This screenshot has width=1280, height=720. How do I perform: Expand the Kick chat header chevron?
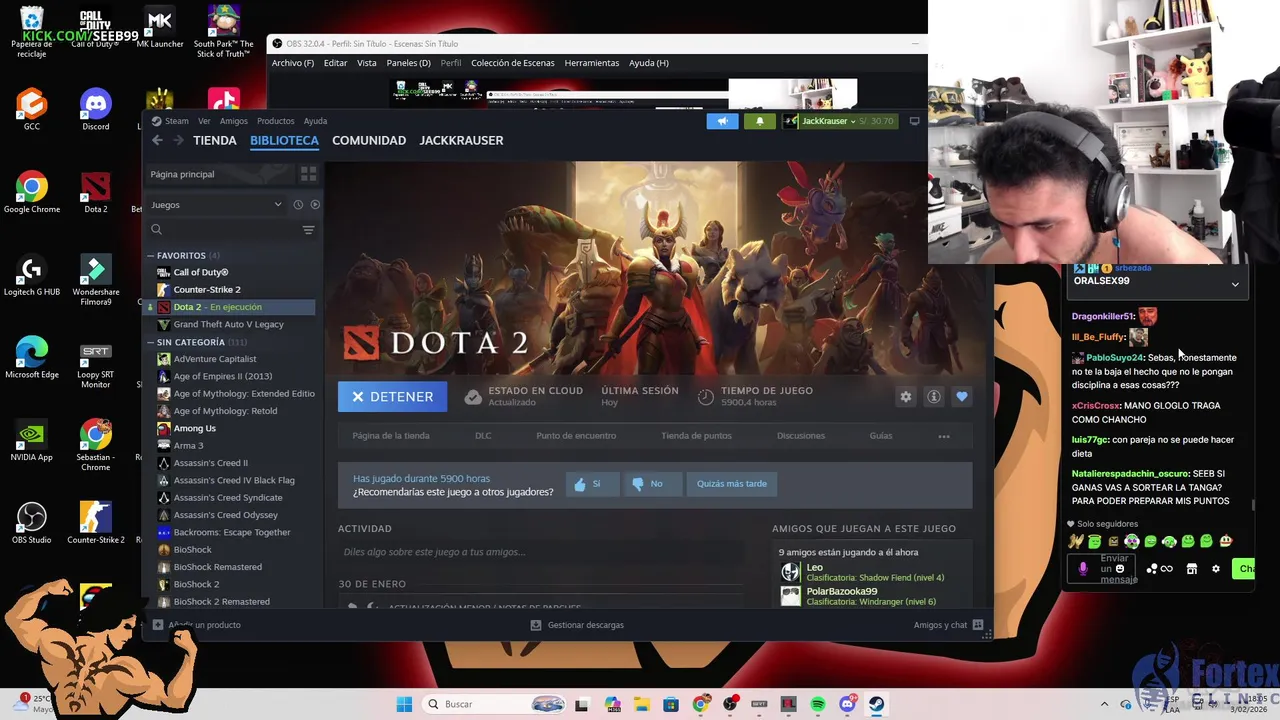[x=1235, y=284]
